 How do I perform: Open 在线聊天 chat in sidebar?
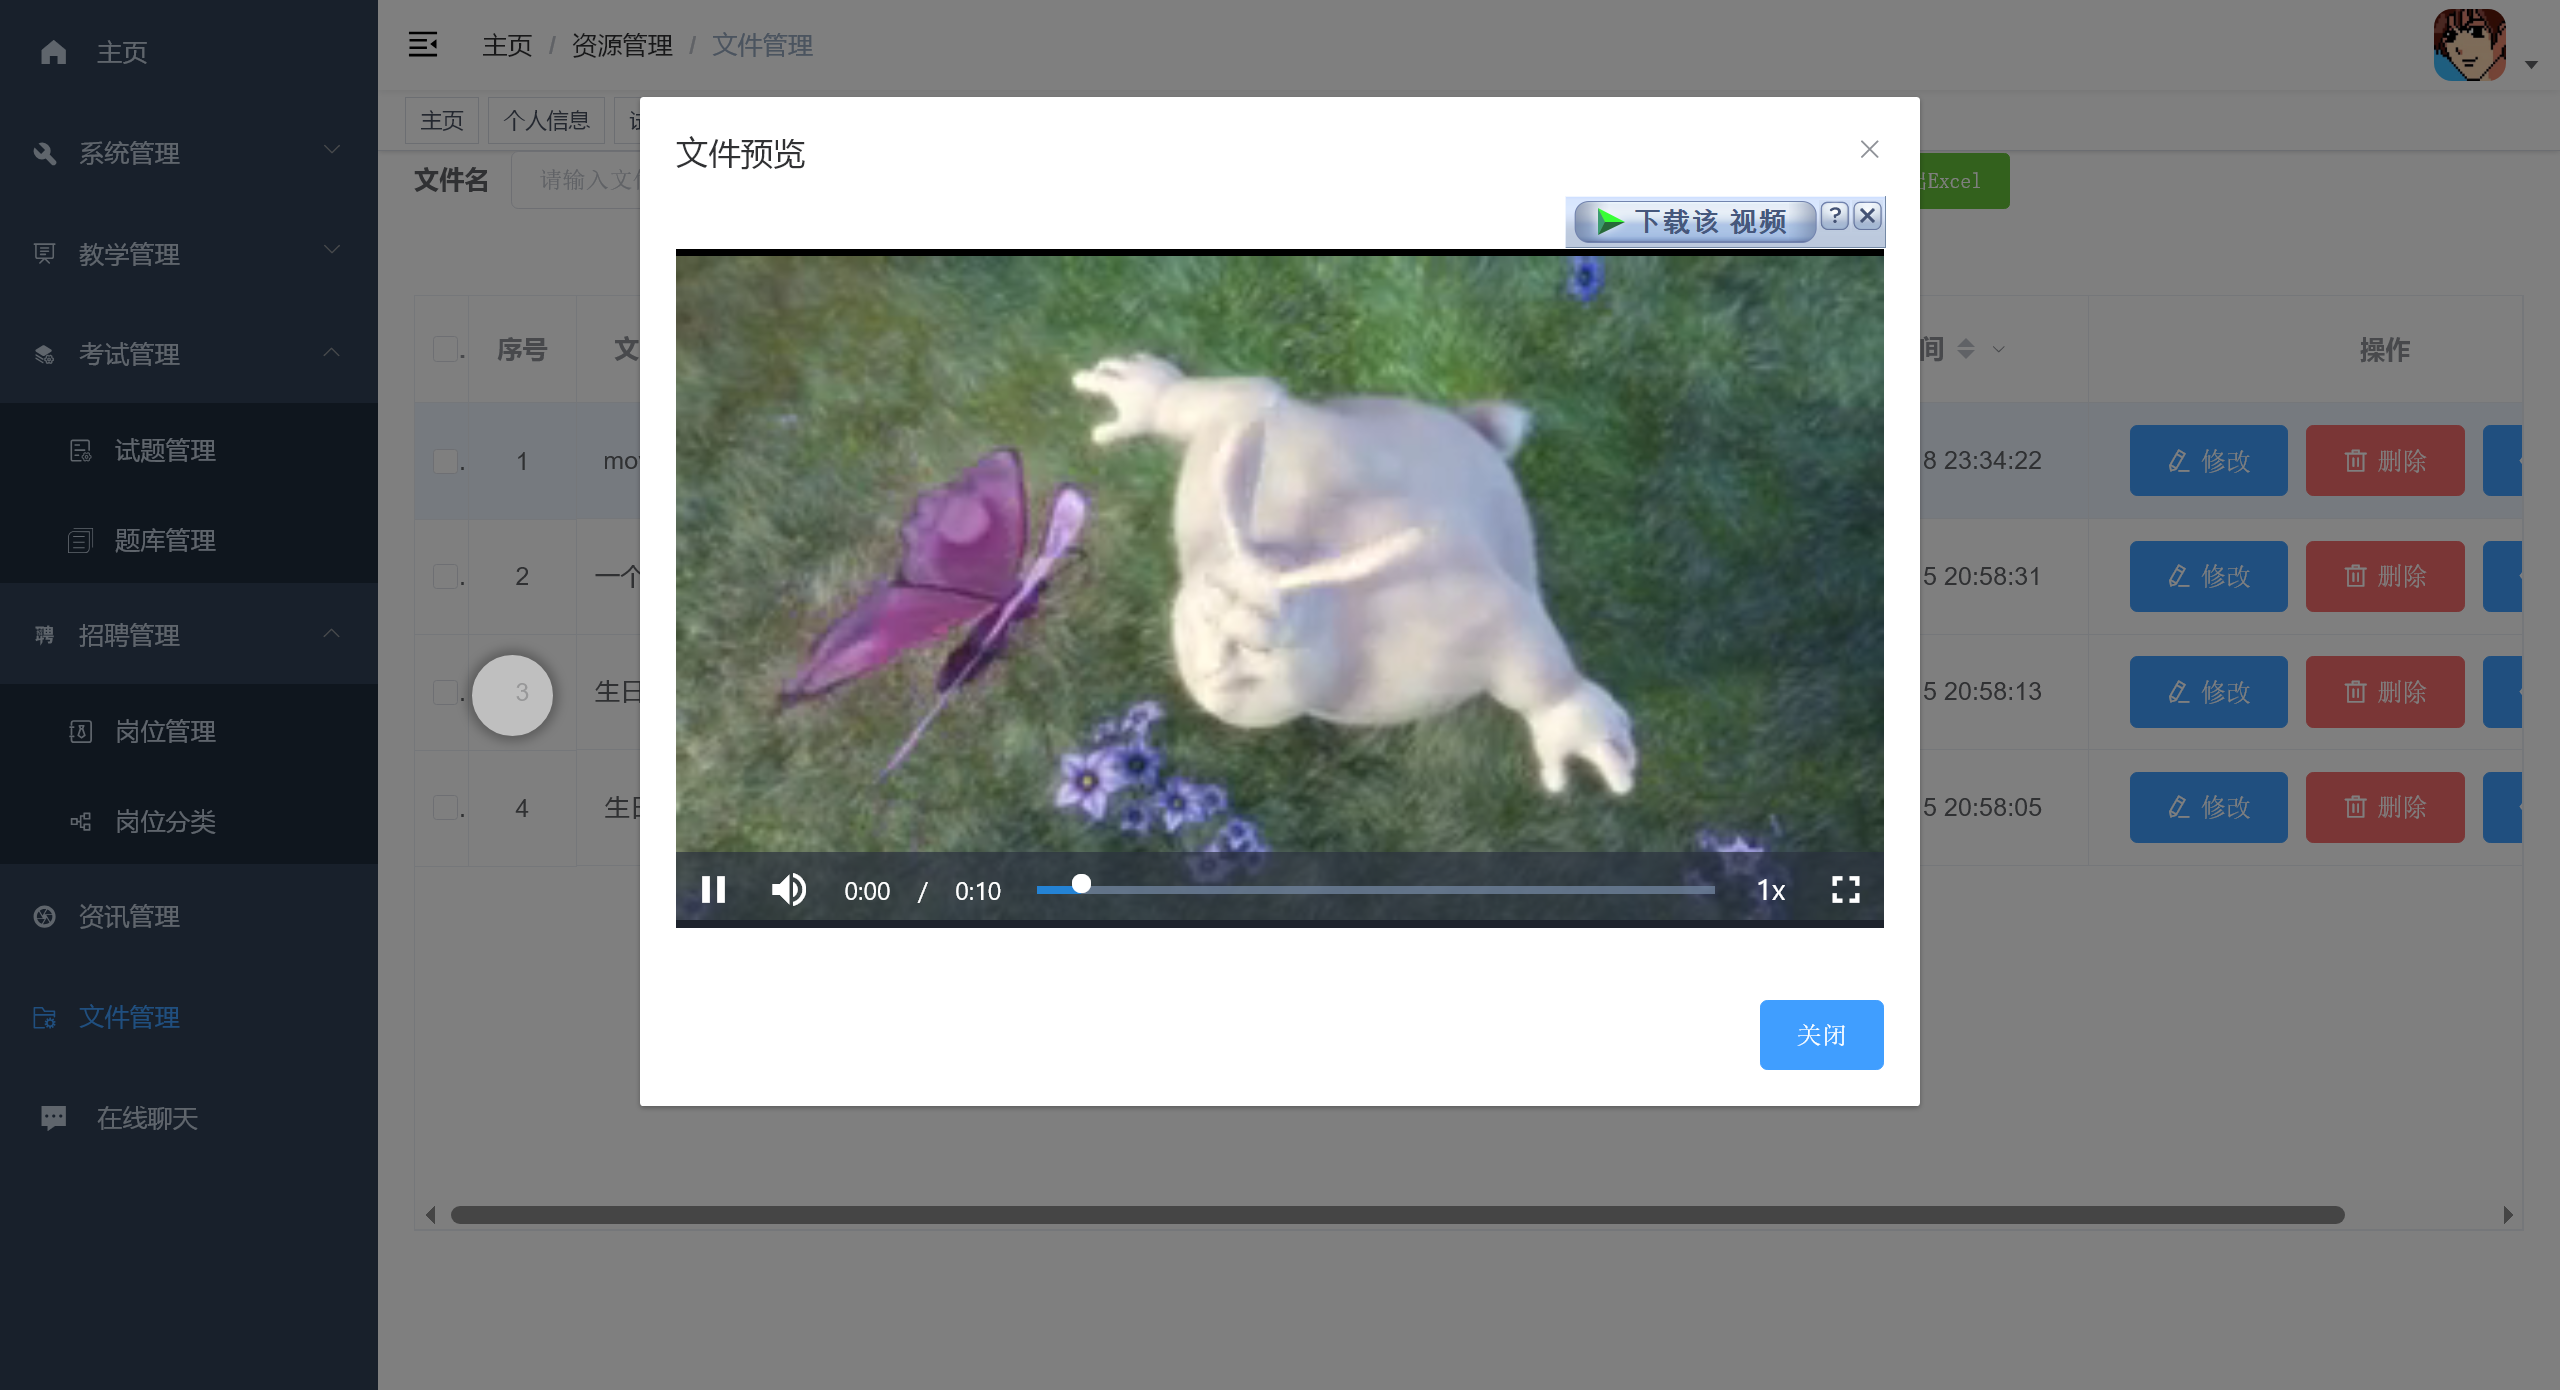tap(147, 1118)
